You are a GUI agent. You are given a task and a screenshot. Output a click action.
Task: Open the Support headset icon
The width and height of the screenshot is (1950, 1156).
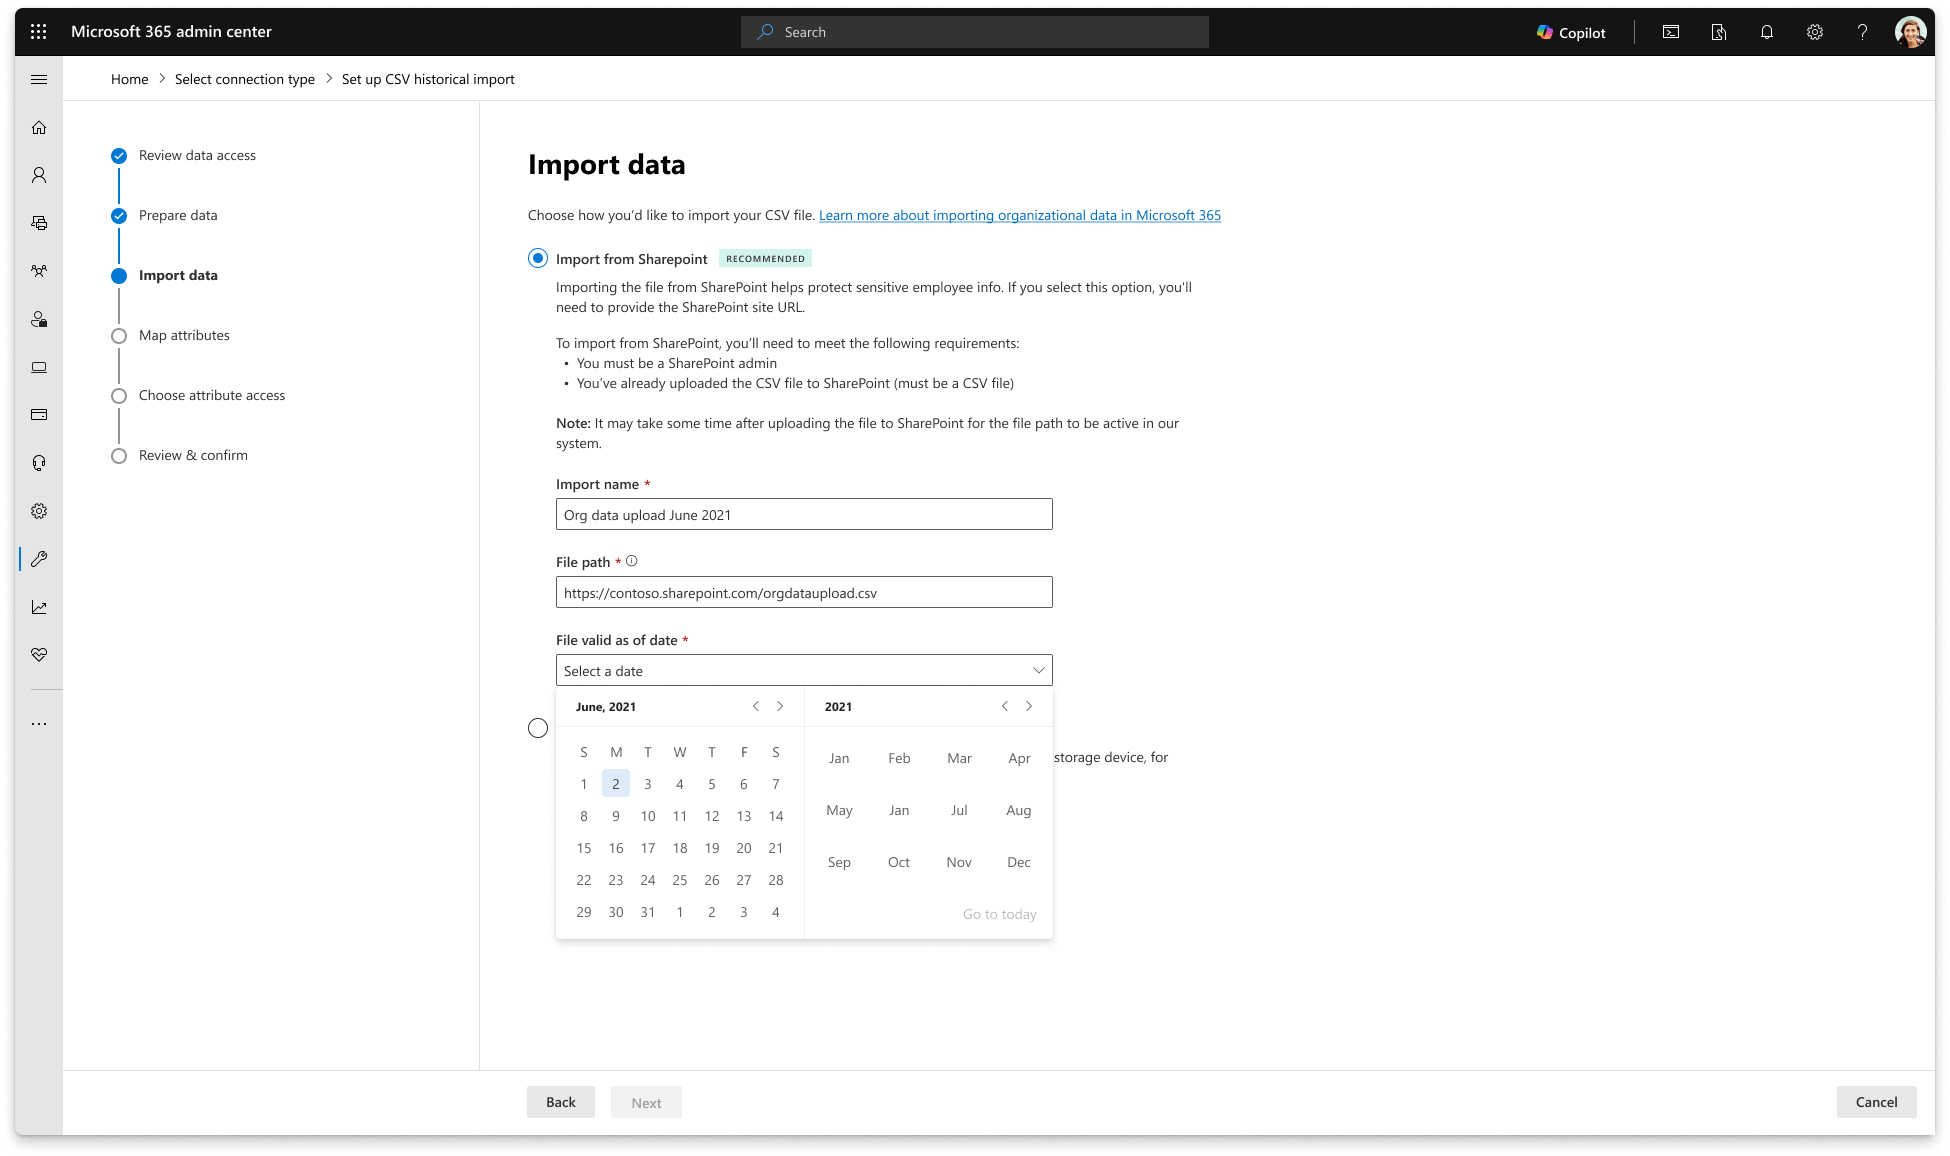(x=40, y=462)
